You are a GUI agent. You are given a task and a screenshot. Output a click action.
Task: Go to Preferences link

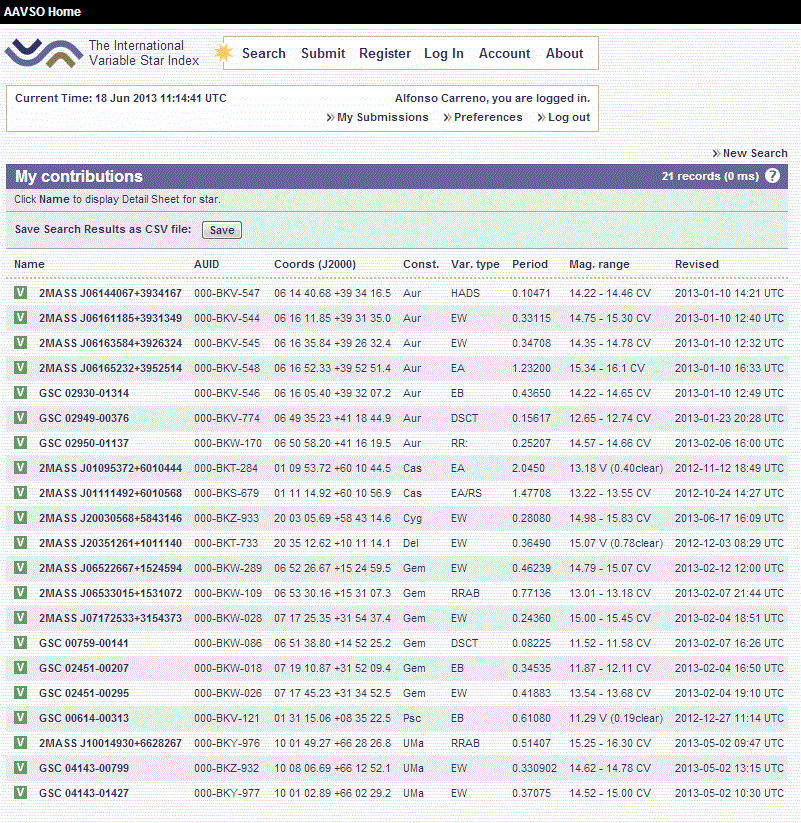[488, 117]
